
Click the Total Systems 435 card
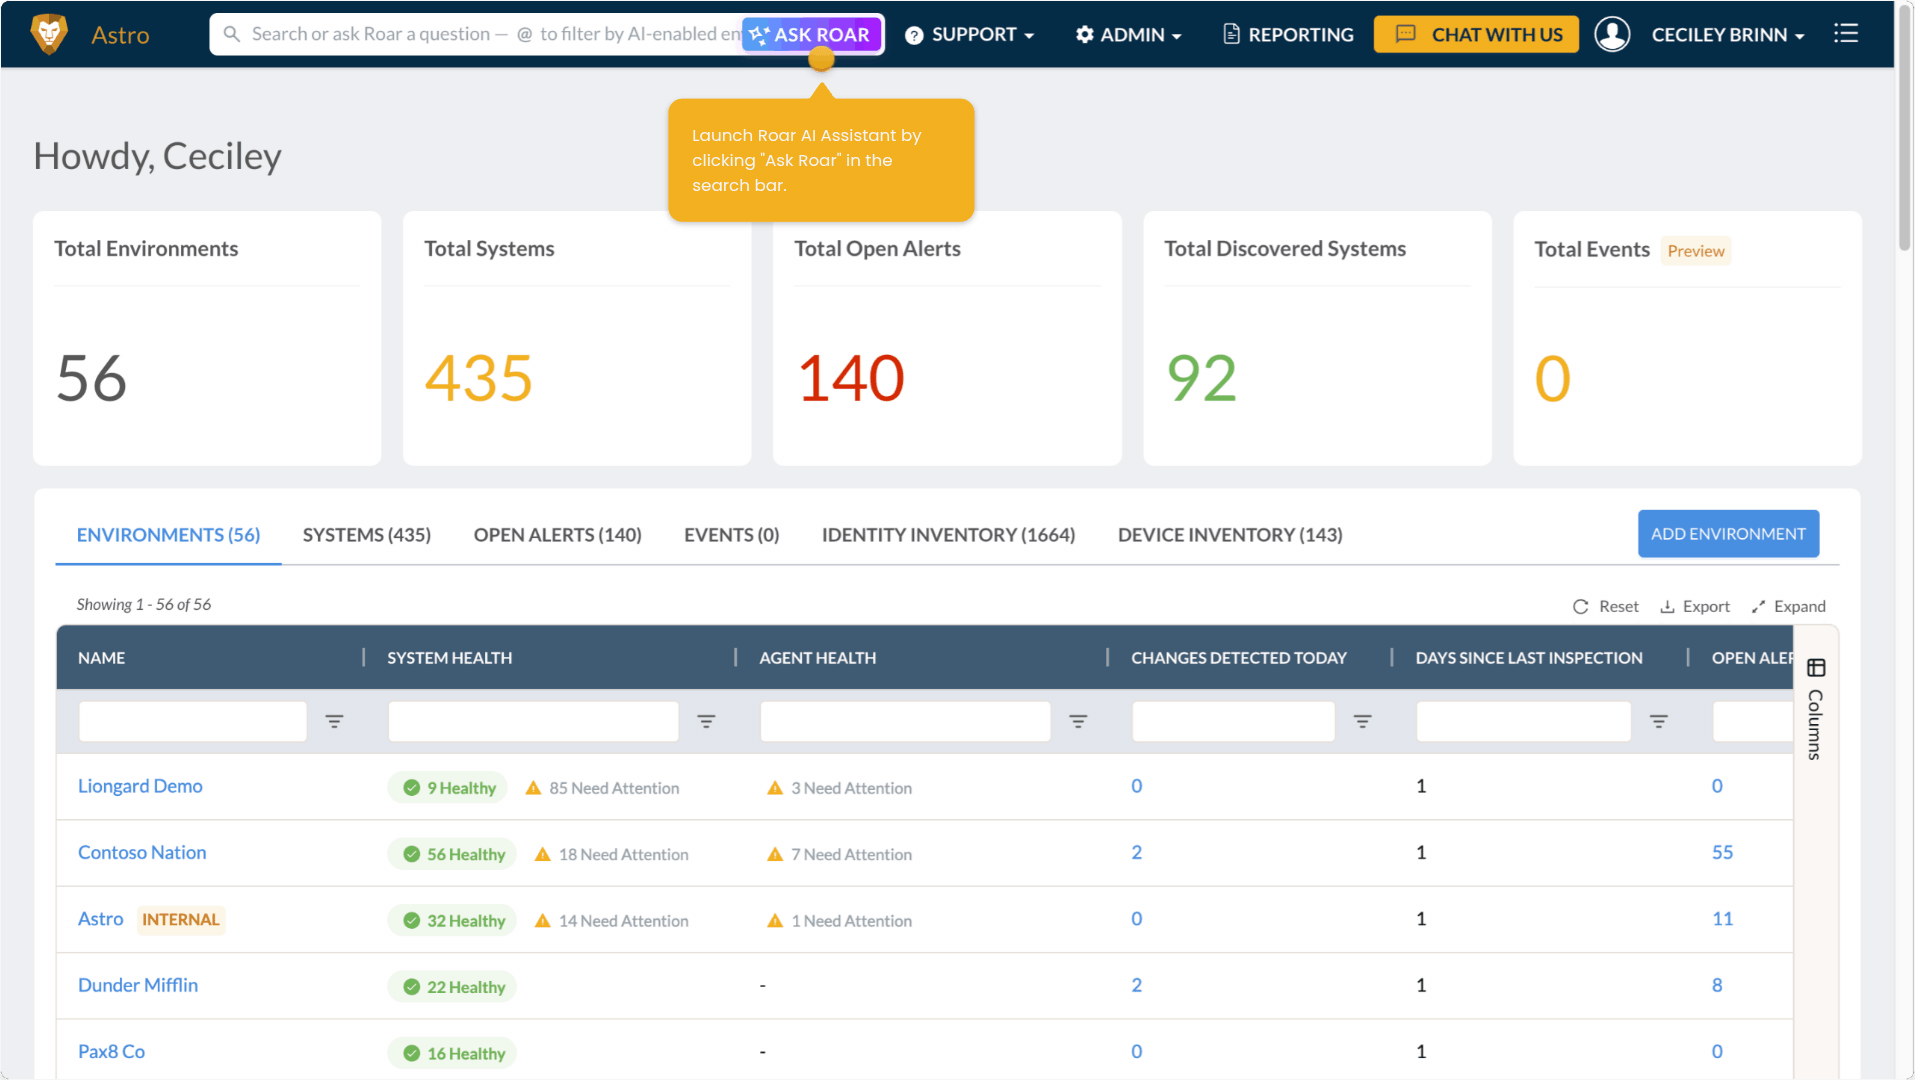pyautogui.click(x=577, y=338)
